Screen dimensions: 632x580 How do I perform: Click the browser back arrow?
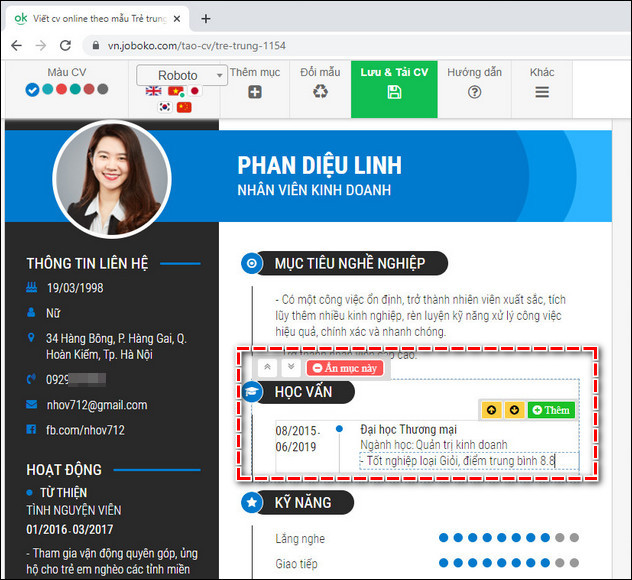coord(17,46)
